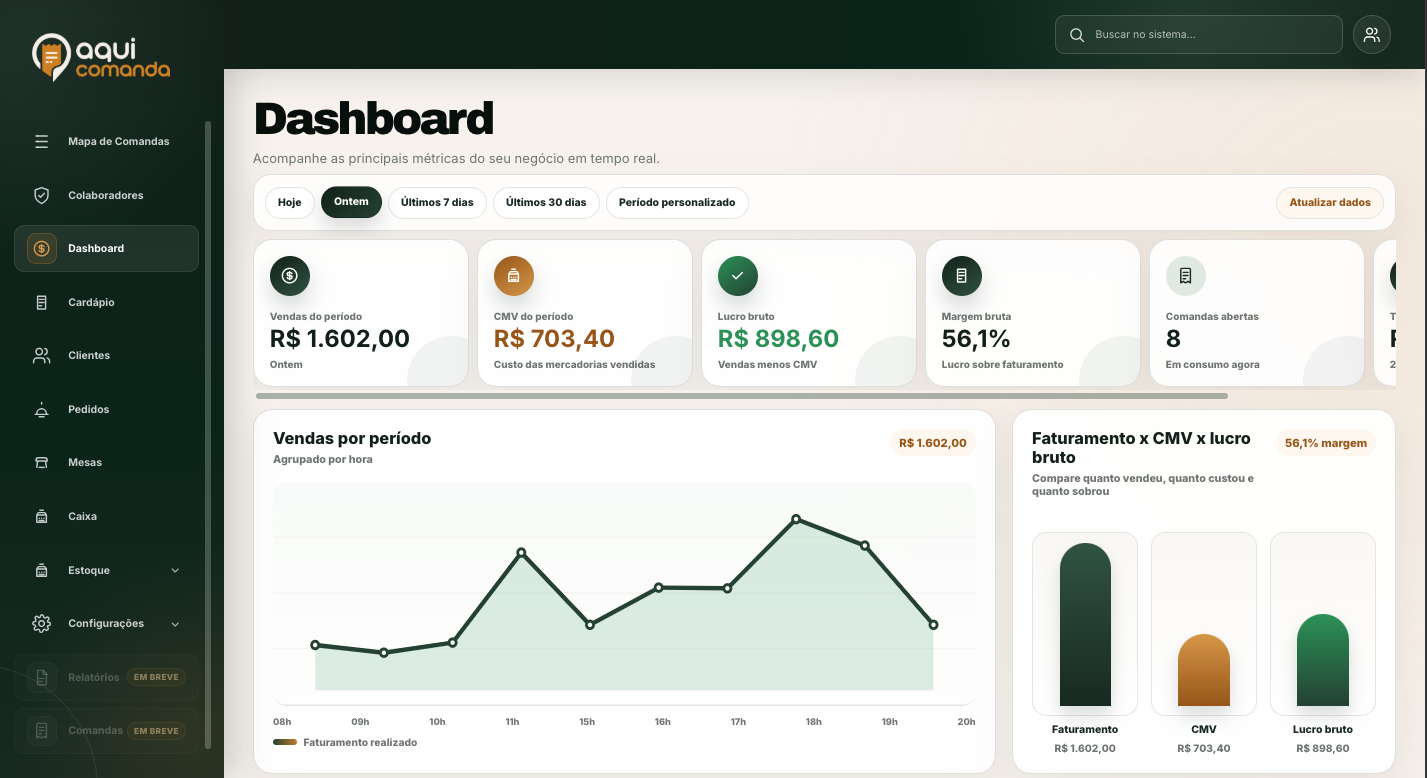Click the Mesas table icon
1427x778 pixels.
pyautogui.click(x=41, y=462)
